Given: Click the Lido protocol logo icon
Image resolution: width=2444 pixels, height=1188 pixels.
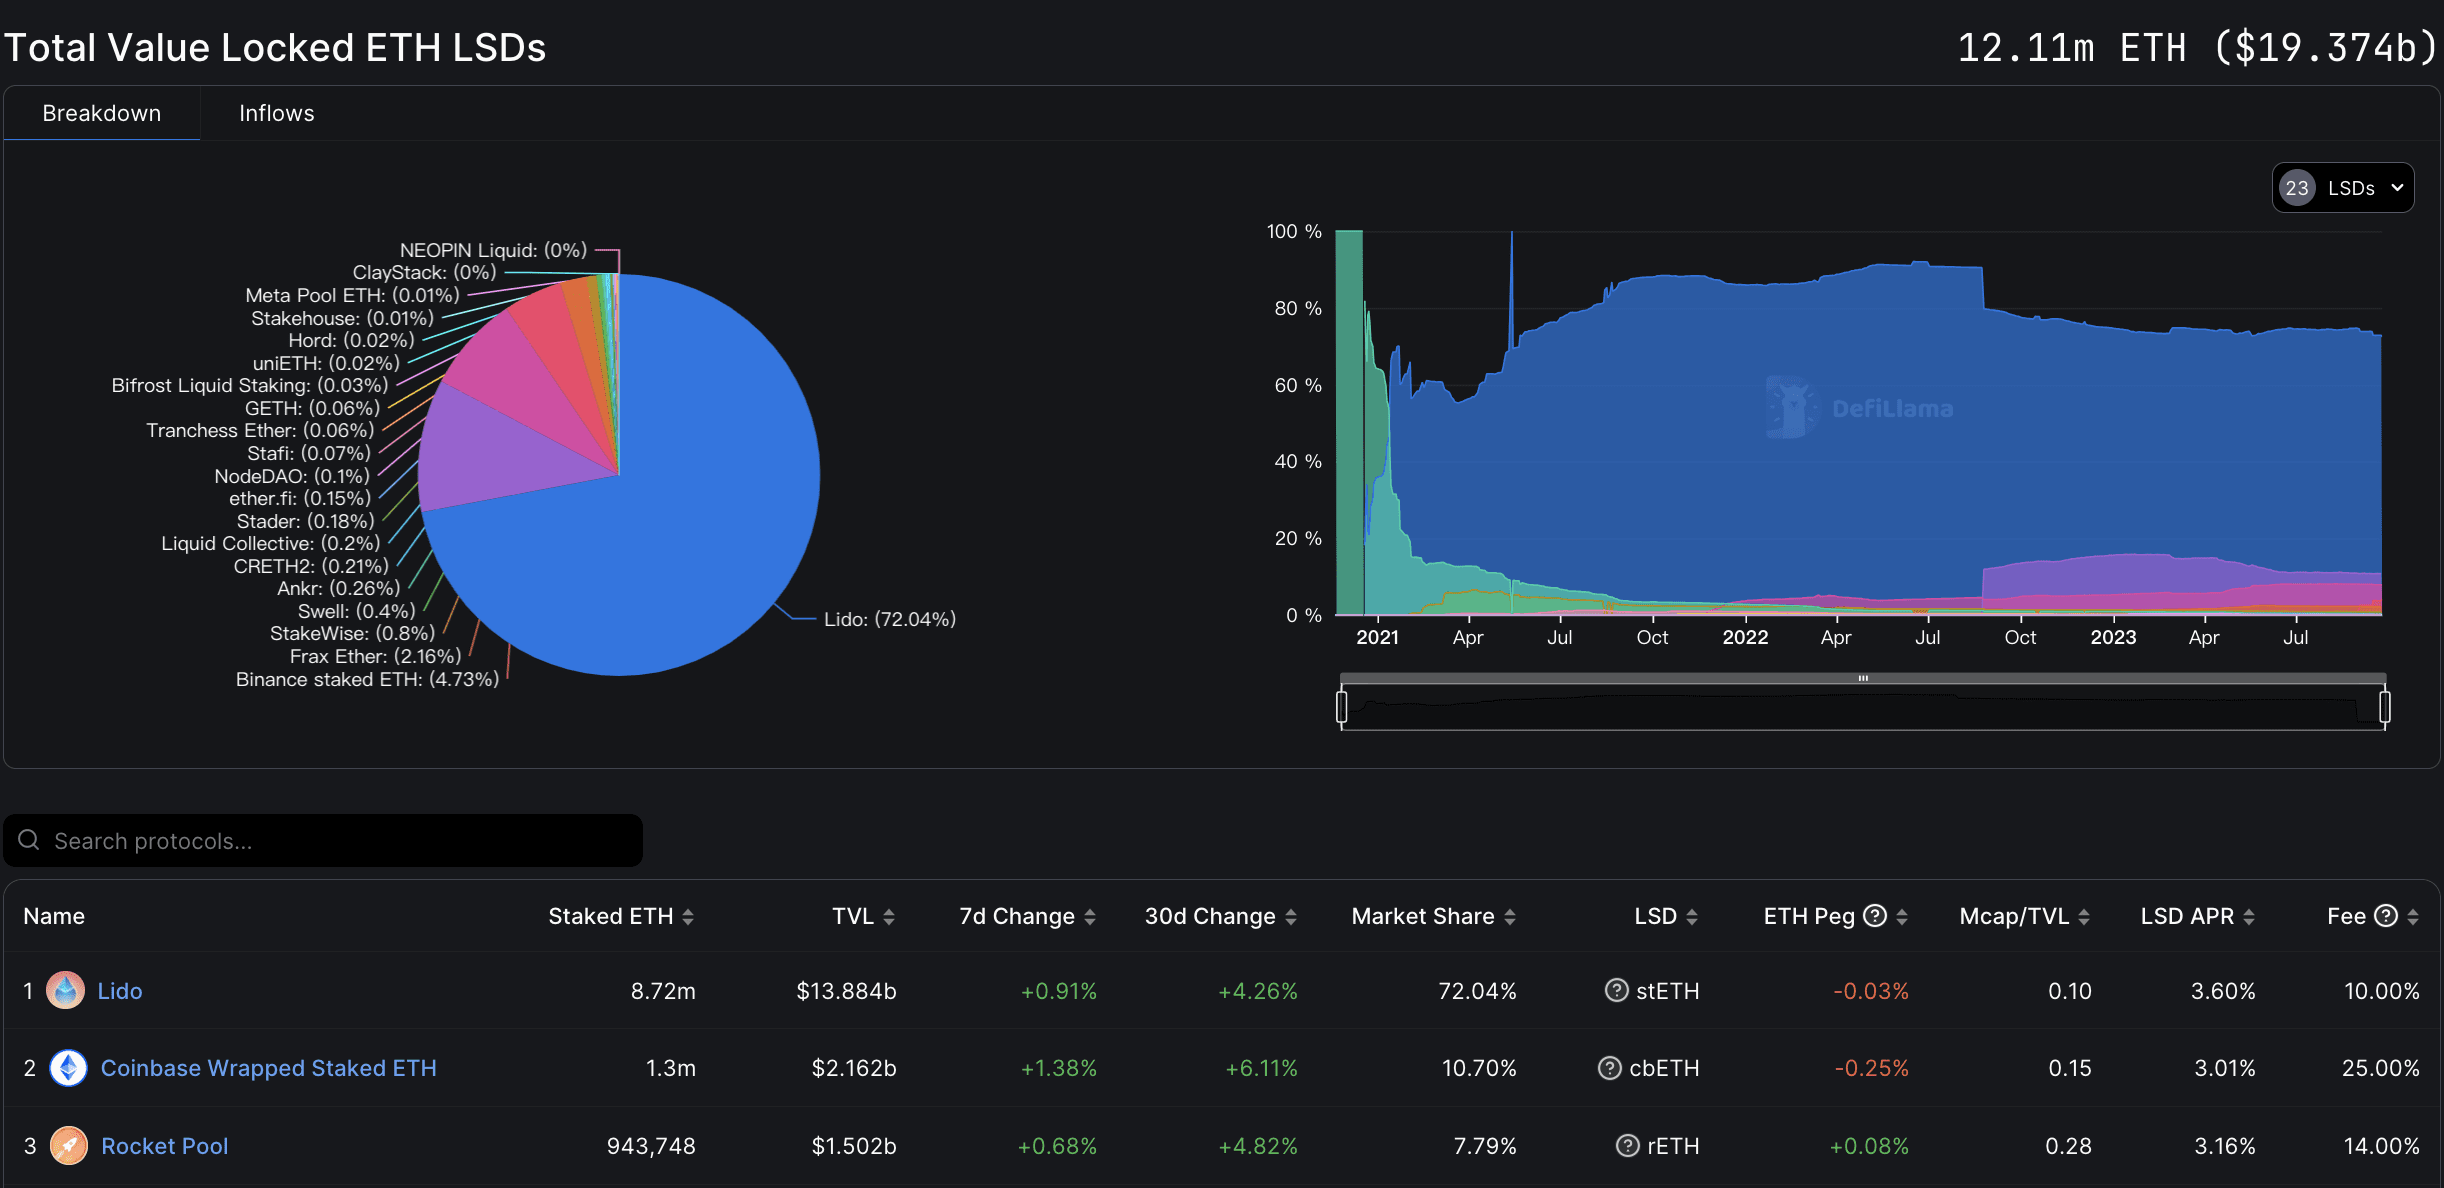Looking at the screenshot, I should (66, 991).
